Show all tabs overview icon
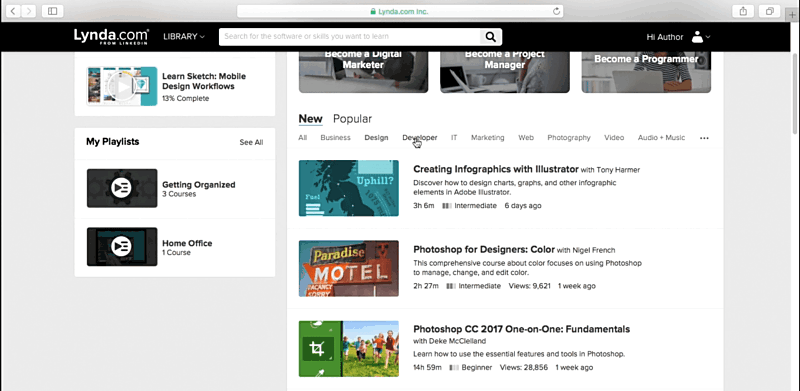The width and height of the screenshot is (800, 391). click(x=769, y=11)
